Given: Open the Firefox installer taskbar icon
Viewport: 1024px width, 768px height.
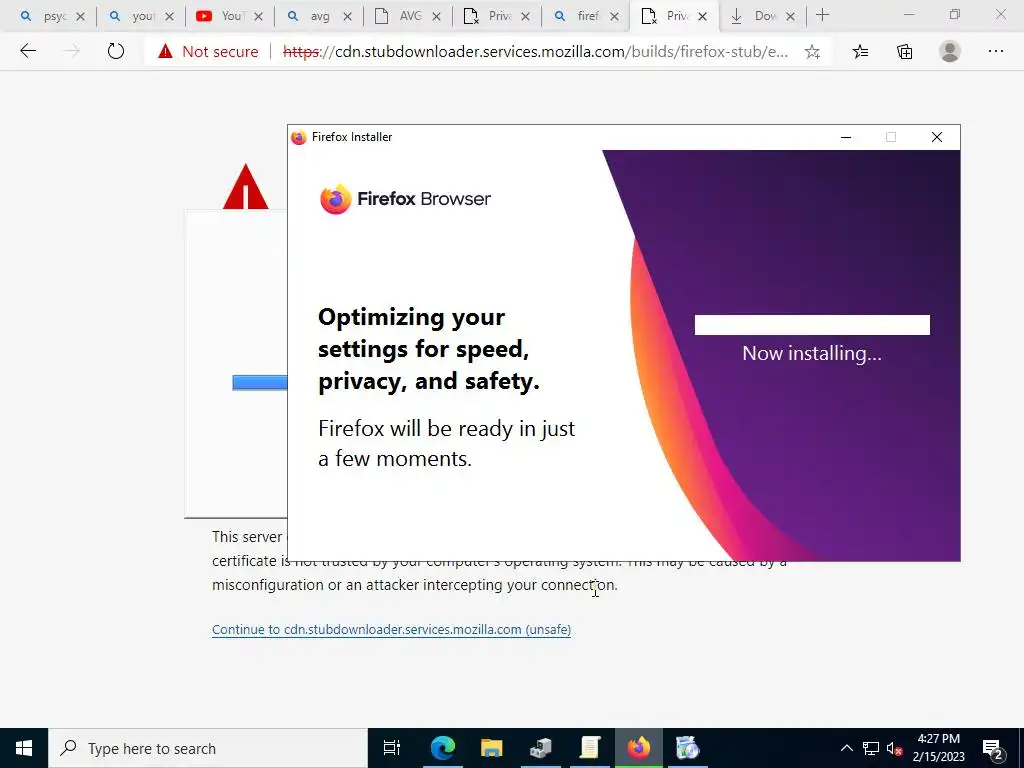Looking at the screenshot, I should tap(639, 748).
